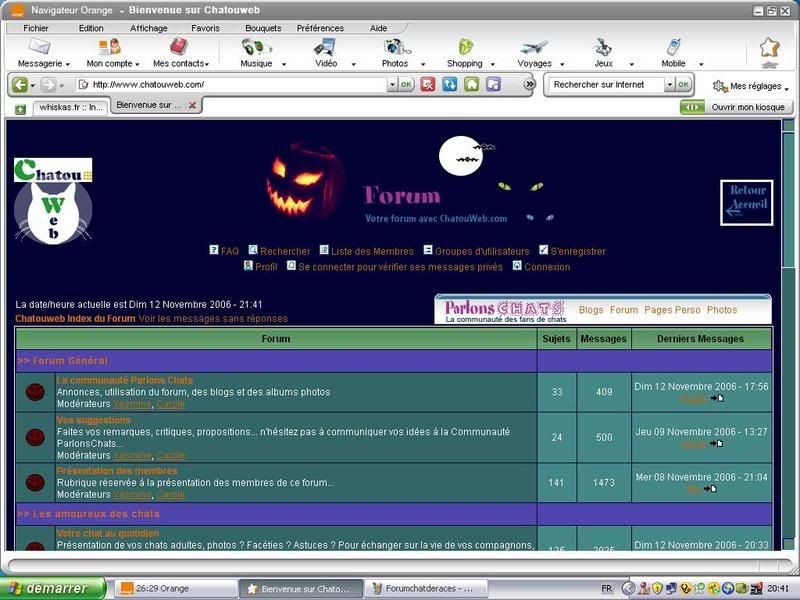Switch to 26:29 Orange taskbar window
The image size is (800, 600).
(x=175, y=589)
